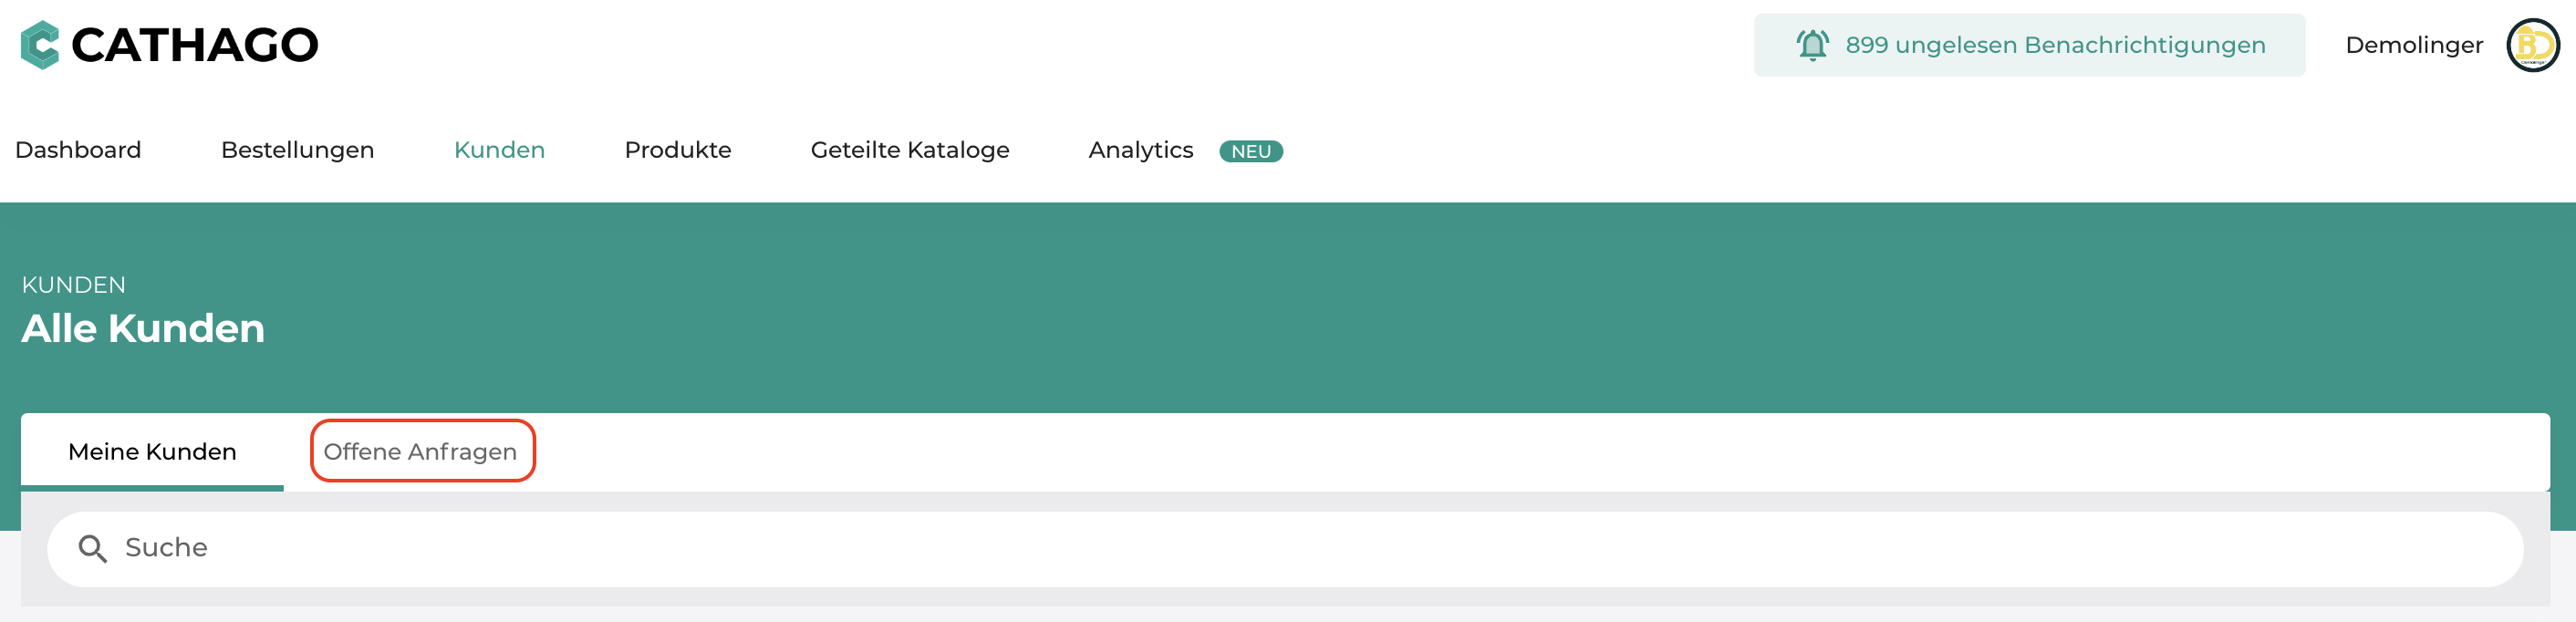Open the Produkte menu item
The image size is (2576, 622).
pos(677,150)
